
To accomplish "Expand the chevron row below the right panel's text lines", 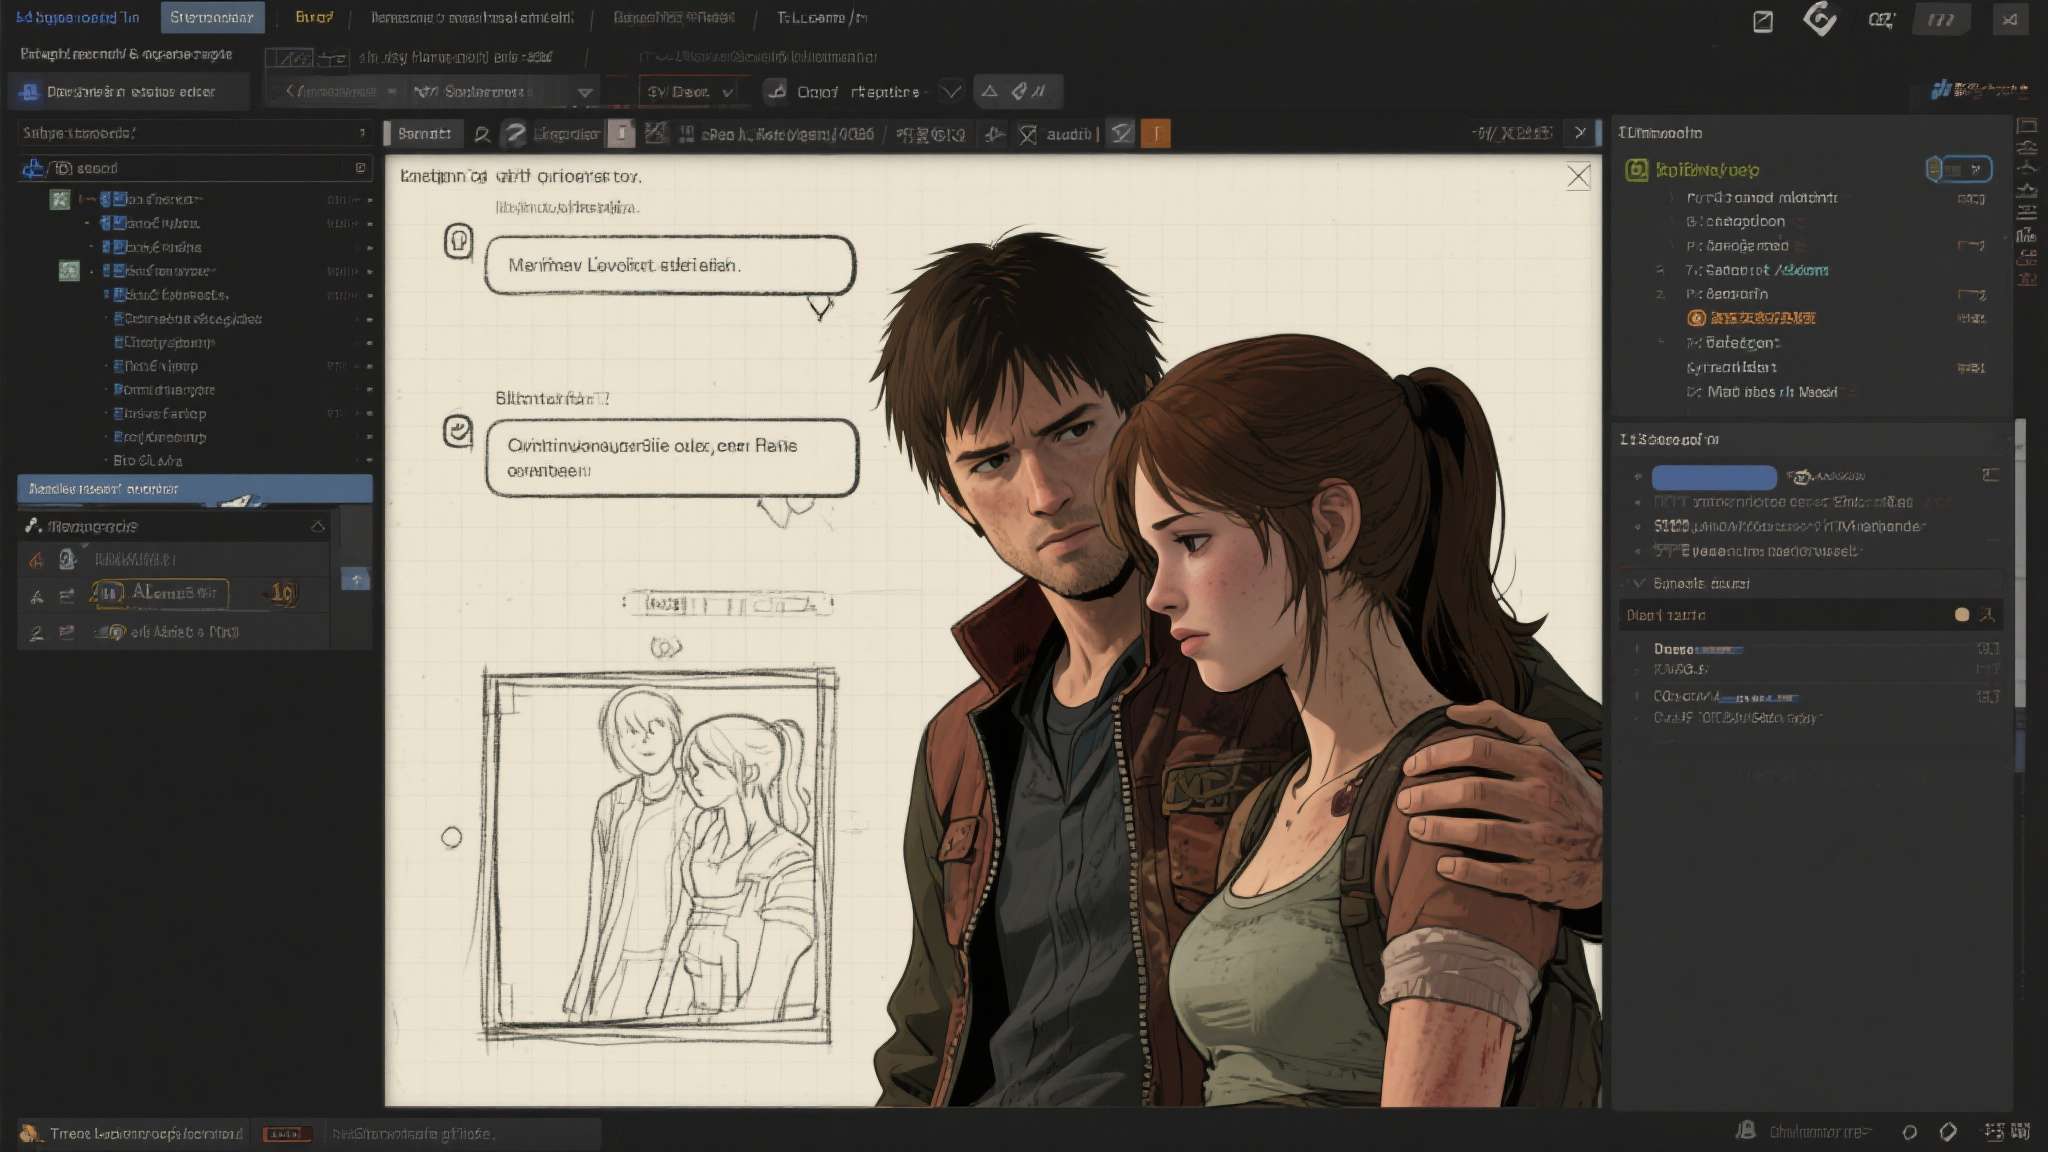I will tap(1810, 583).
